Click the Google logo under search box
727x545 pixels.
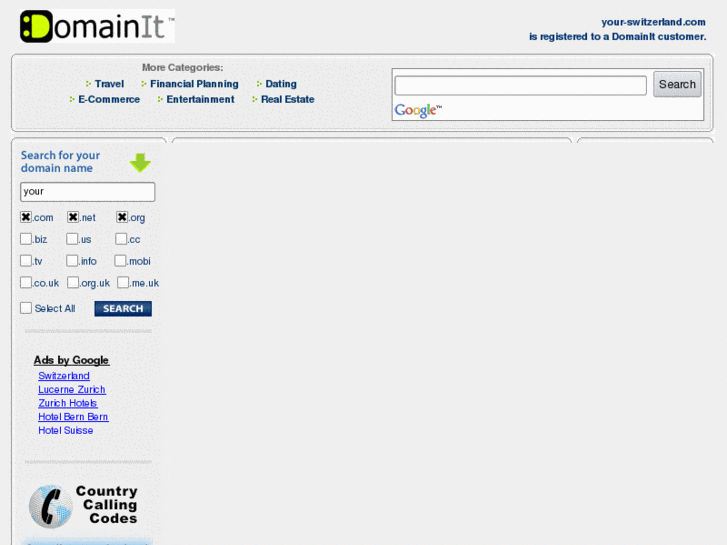tap(418, 110)
